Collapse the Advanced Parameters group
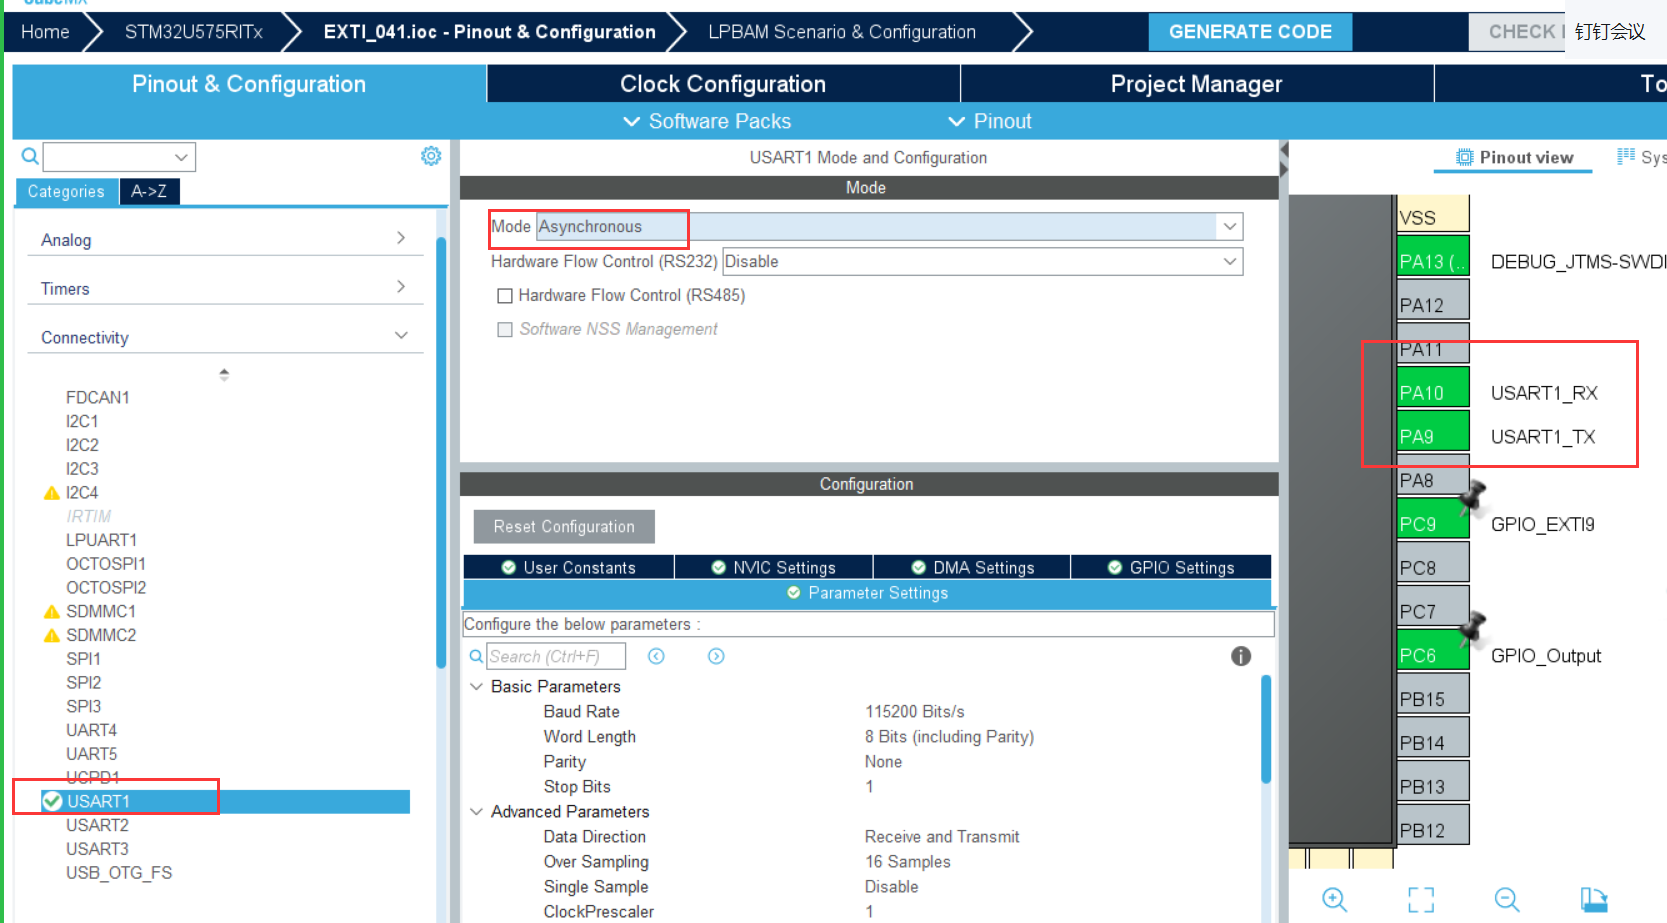Screen dimensions: 1667x923 [x=476, y=811]
